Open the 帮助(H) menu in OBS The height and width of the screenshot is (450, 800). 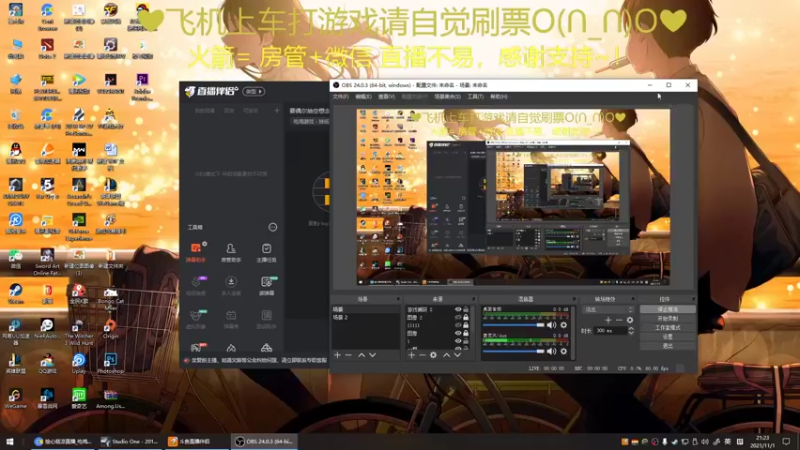pos(498,96)
